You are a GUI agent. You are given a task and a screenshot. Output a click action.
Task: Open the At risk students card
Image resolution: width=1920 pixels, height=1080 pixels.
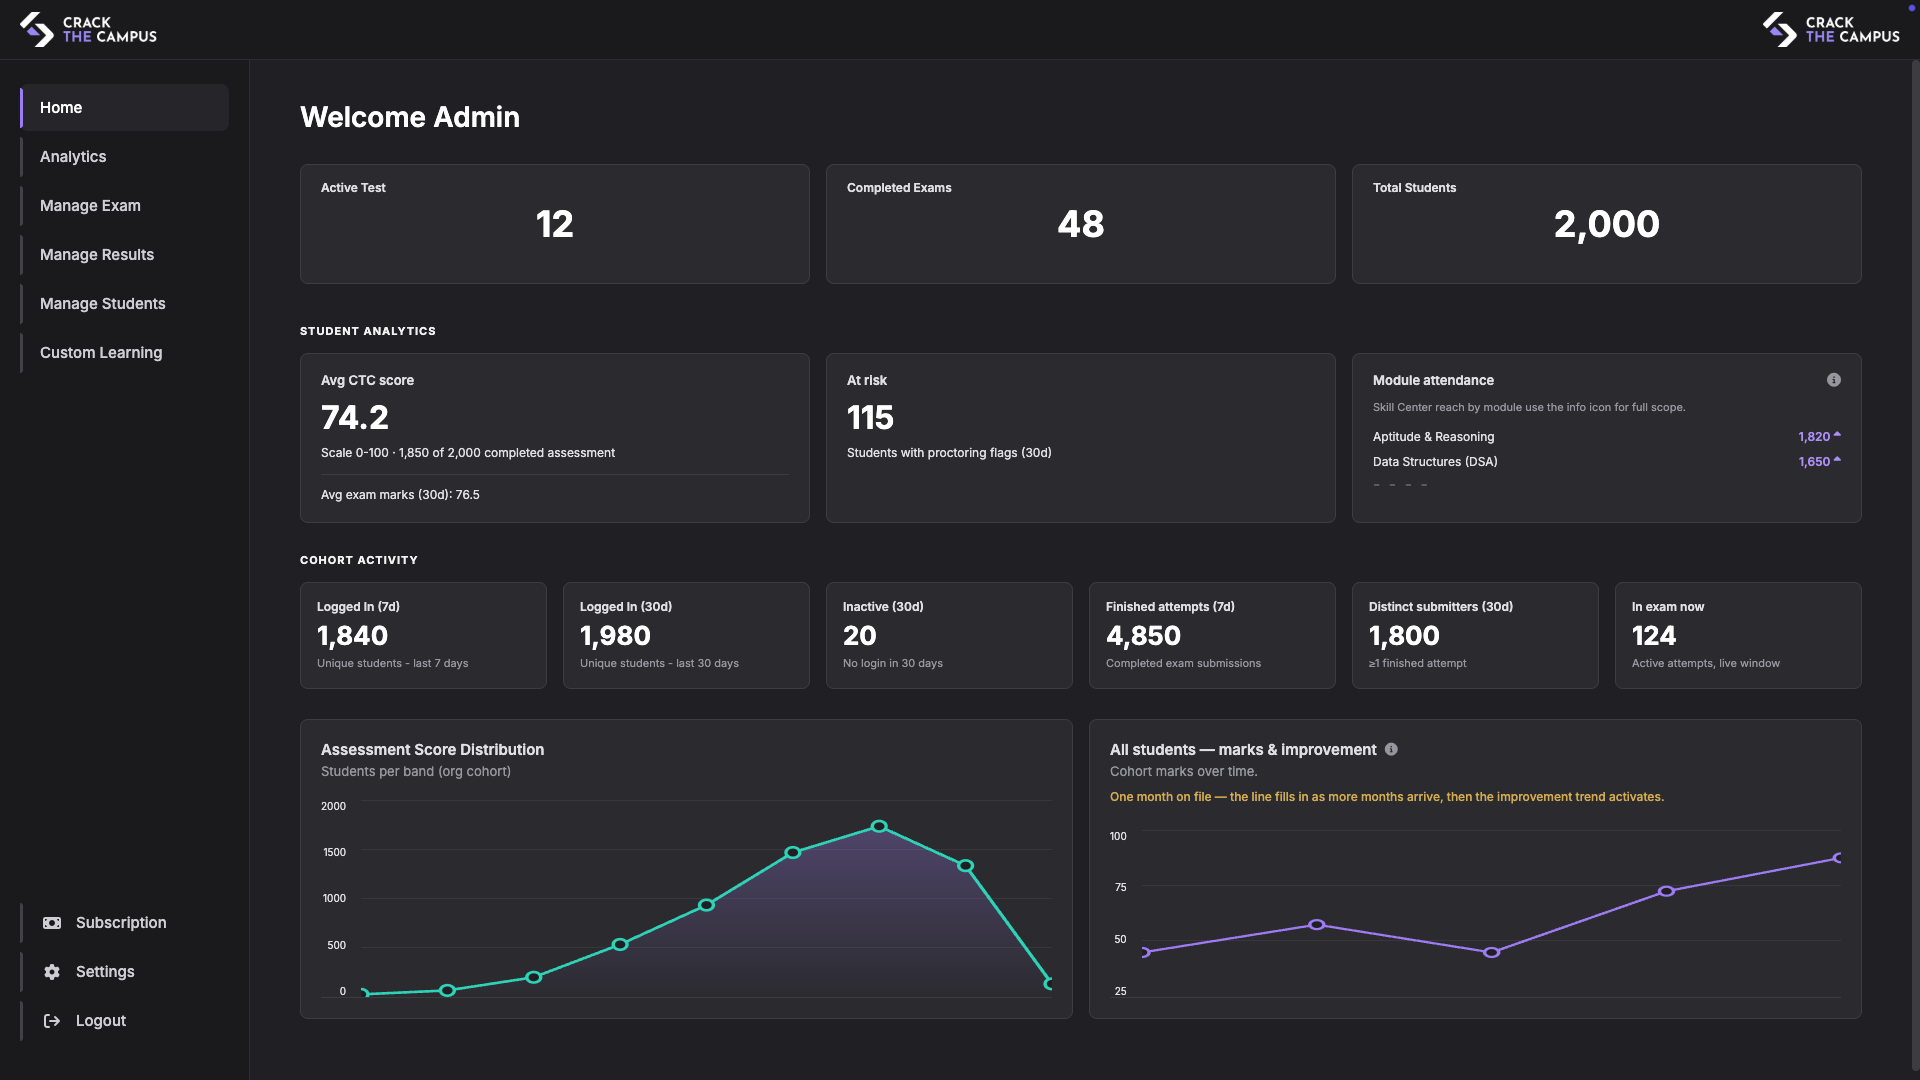point(1080,437)
